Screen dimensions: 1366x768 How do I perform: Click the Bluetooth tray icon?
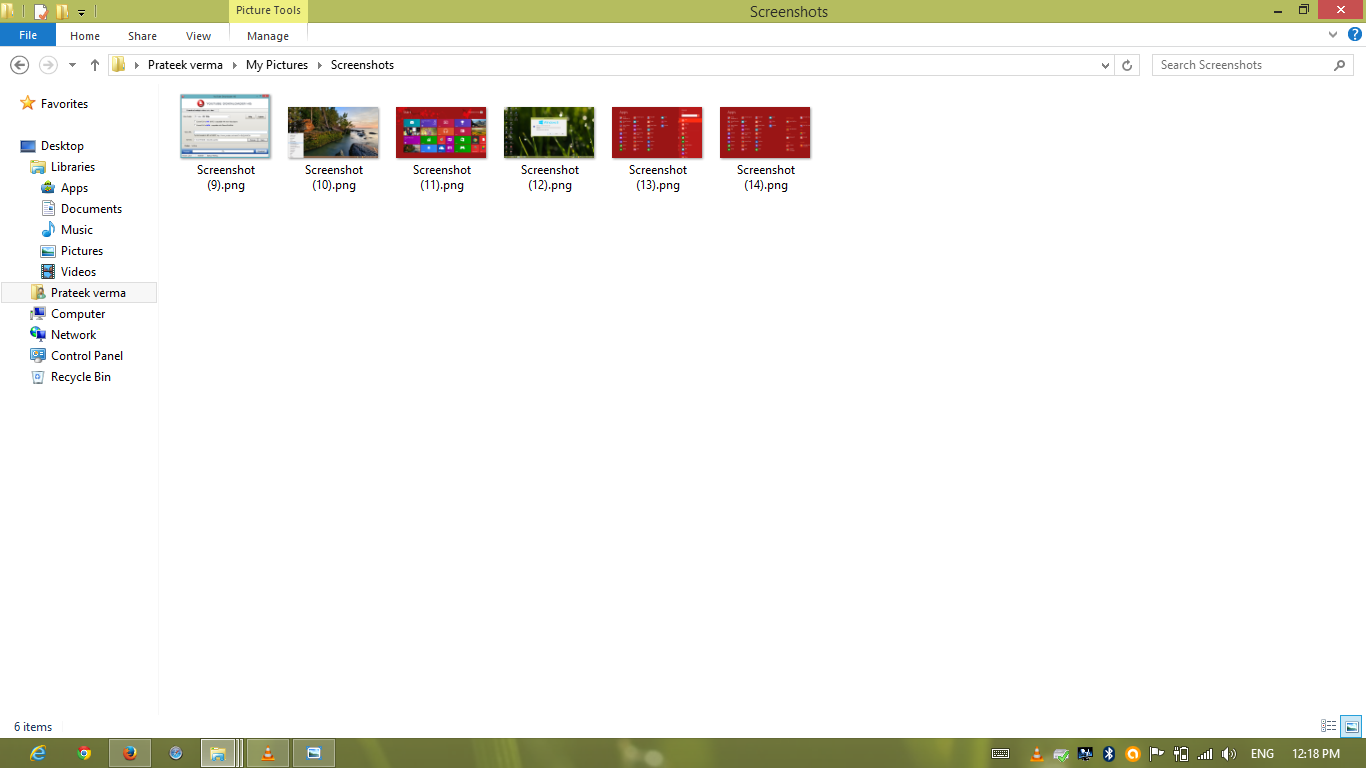[1109, 754]
